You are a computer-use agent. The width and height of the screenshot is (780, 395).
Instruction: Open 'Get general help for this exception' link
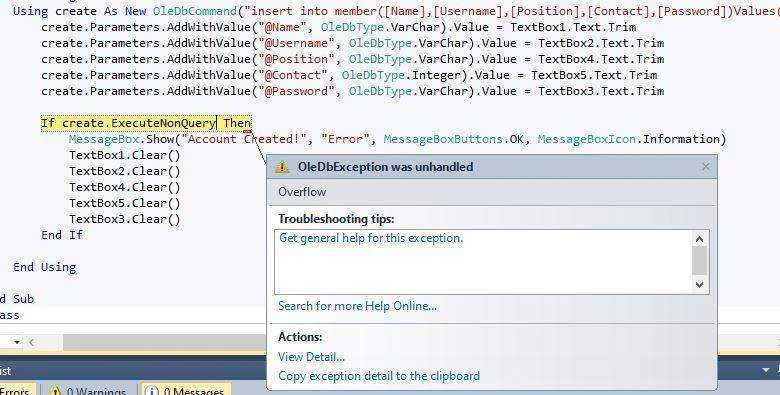click(371, 238)
